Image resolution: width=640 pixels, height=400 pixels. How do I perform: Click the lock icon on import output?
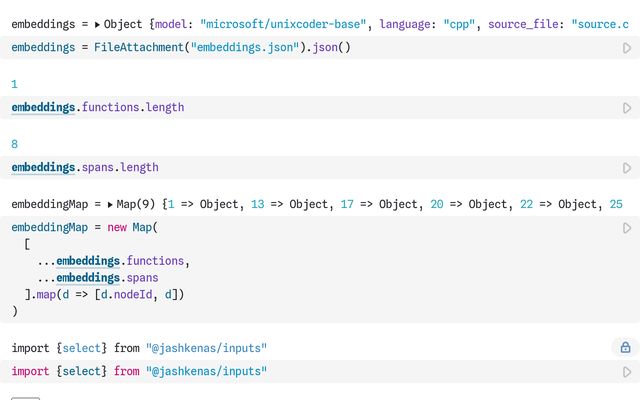click(x=625, y=348)
